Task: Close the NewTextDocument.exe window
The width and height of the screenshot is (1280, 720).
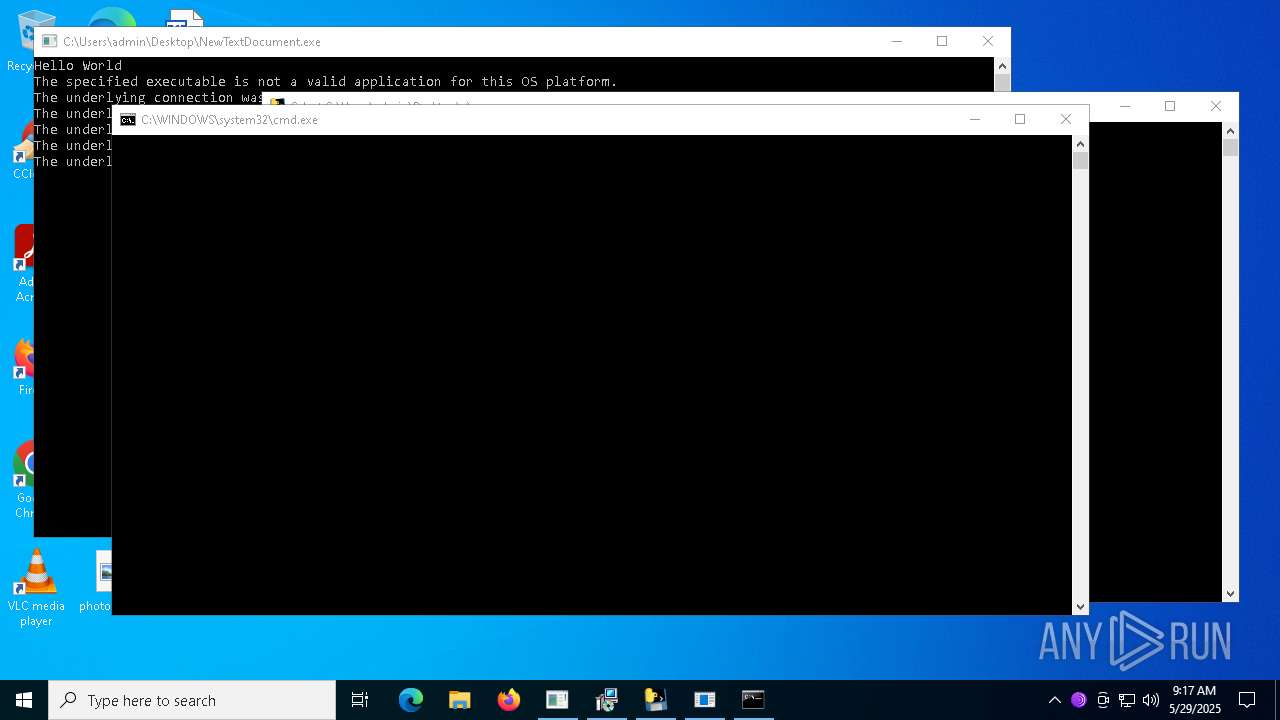Action: (988, 41)
